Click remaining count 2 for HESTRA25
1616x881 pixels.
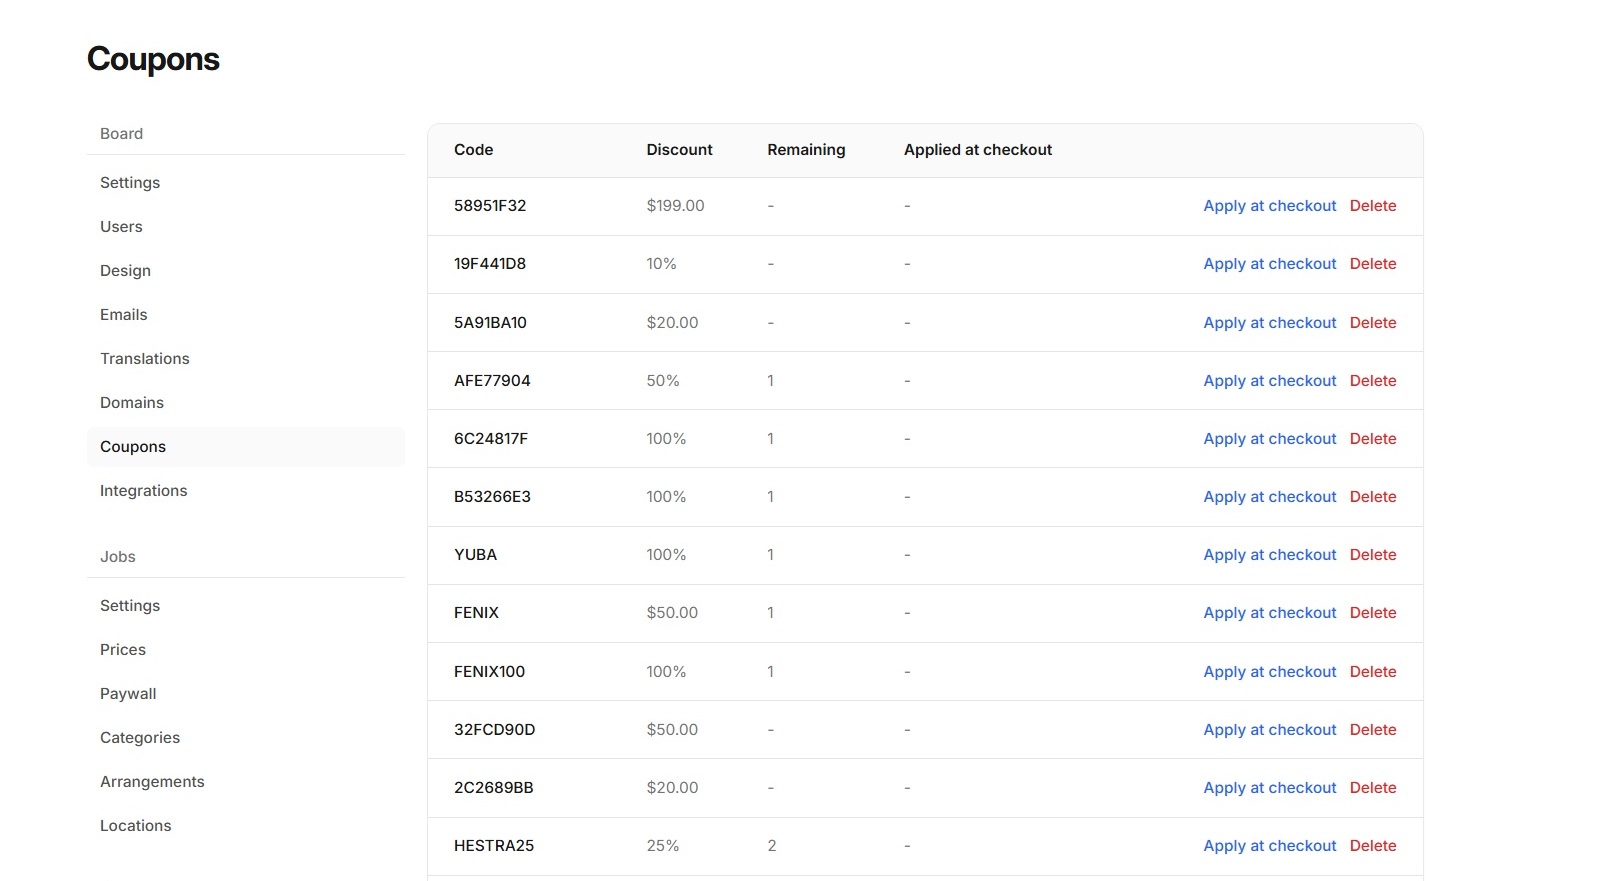[771, 846]
